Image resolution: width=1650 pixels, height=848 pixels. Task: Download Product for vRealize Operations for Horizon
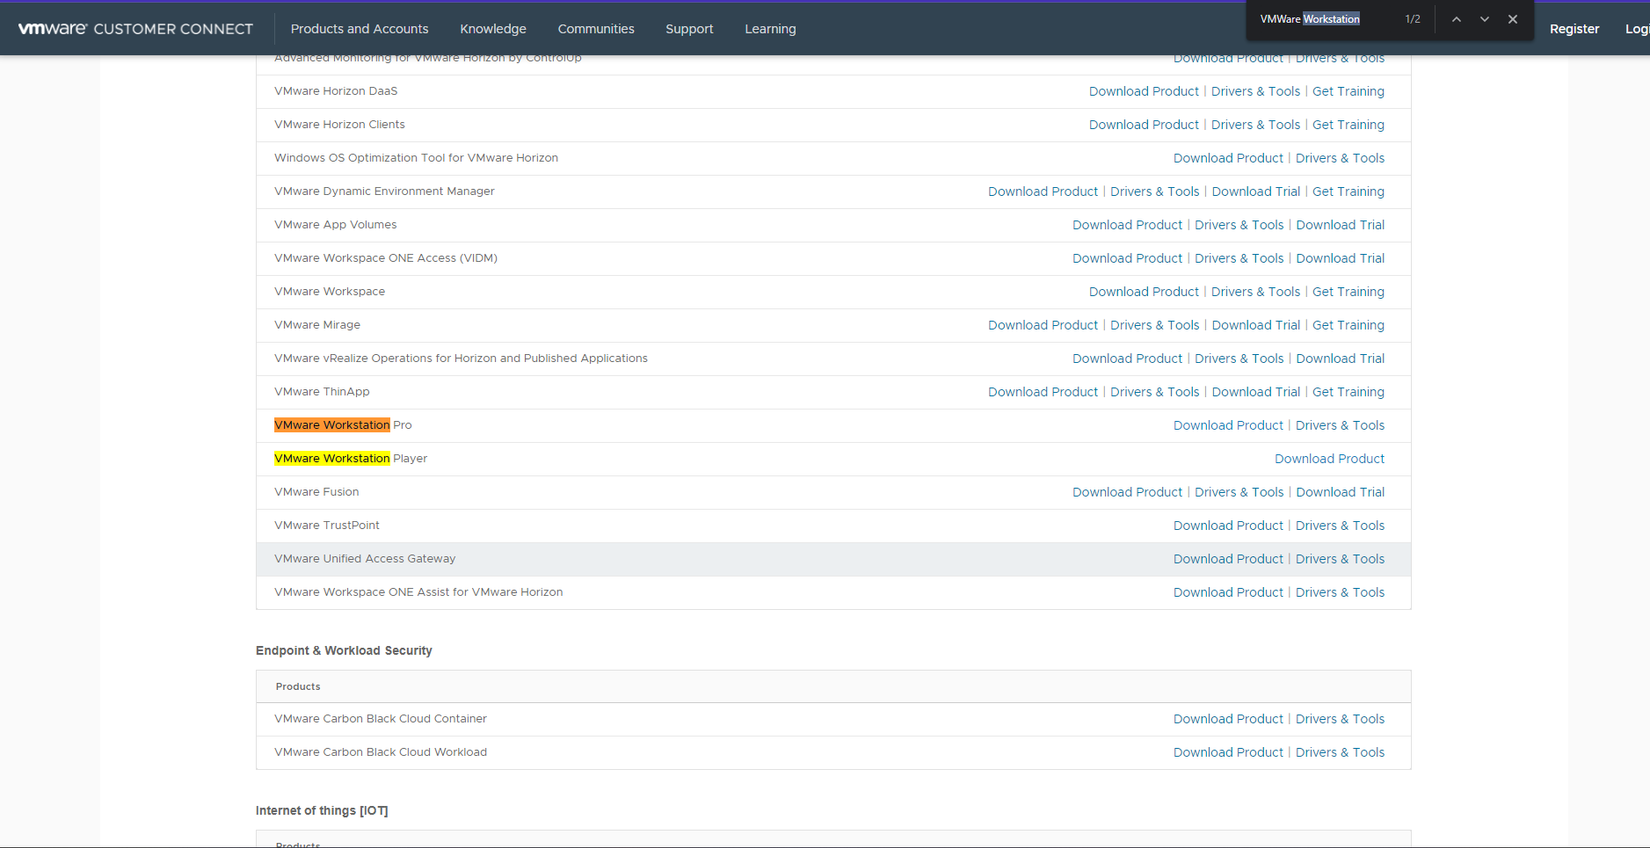tap(1127, 359)
